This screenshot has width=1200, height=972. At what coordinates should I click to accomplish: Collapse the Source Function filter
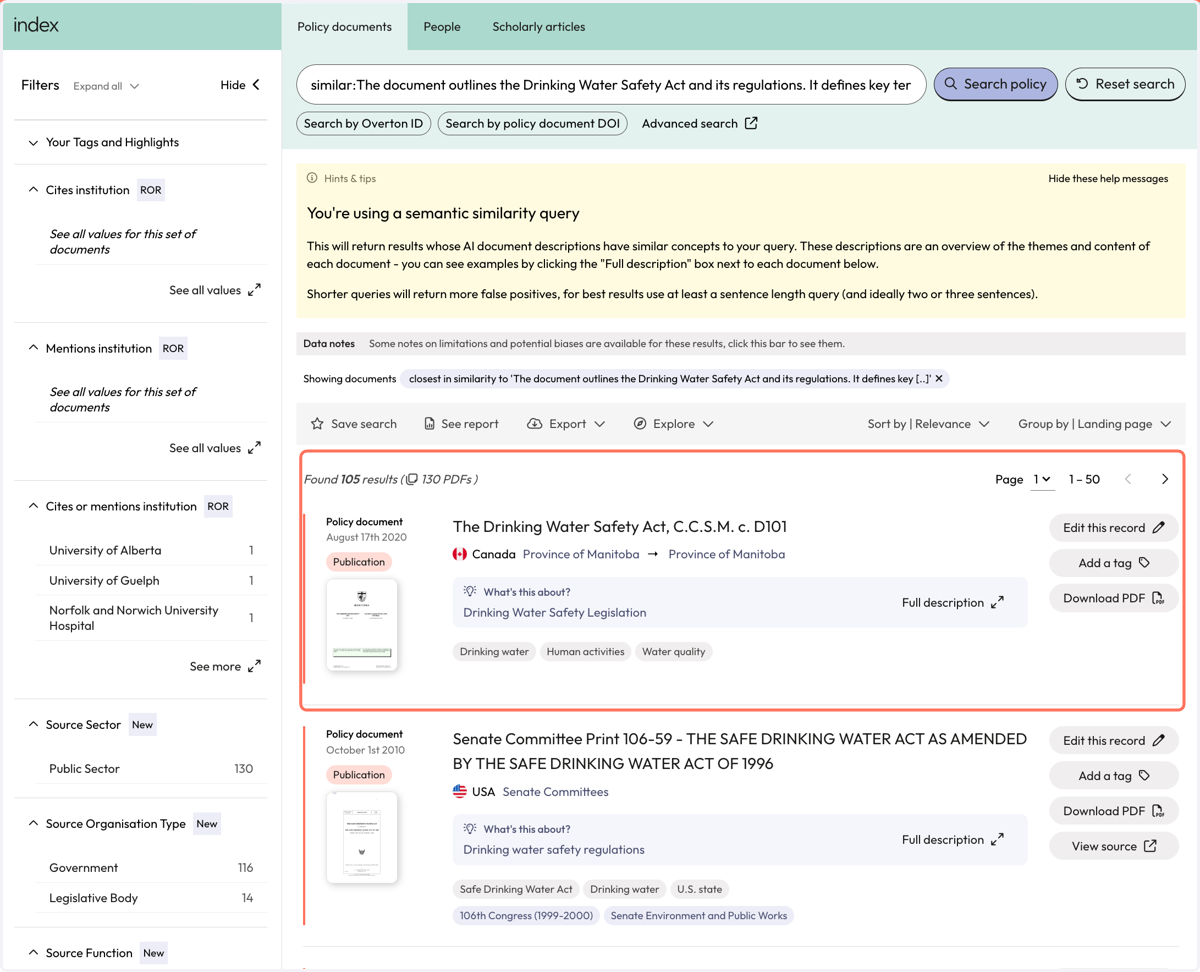[33, 953]
